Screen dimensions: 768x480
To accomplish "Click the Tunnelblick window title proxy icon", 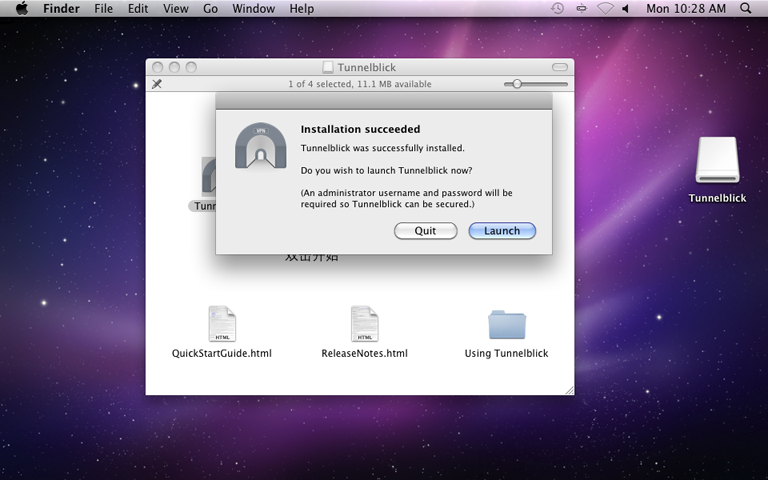I will pos(328,67).
